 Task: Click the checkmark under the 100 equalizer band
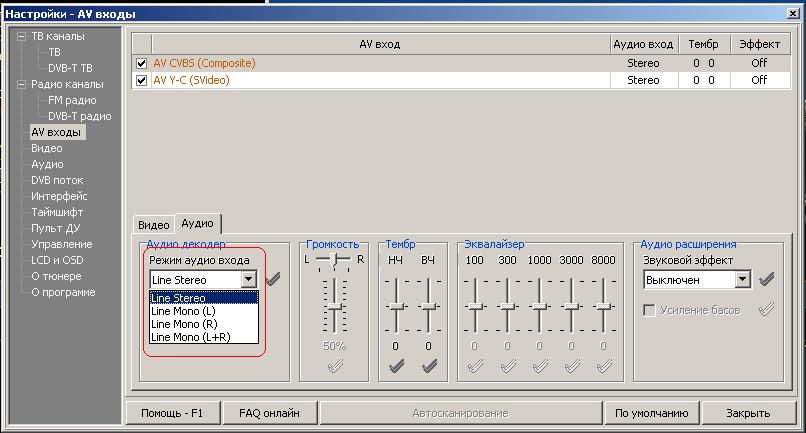tap(474, 366)
